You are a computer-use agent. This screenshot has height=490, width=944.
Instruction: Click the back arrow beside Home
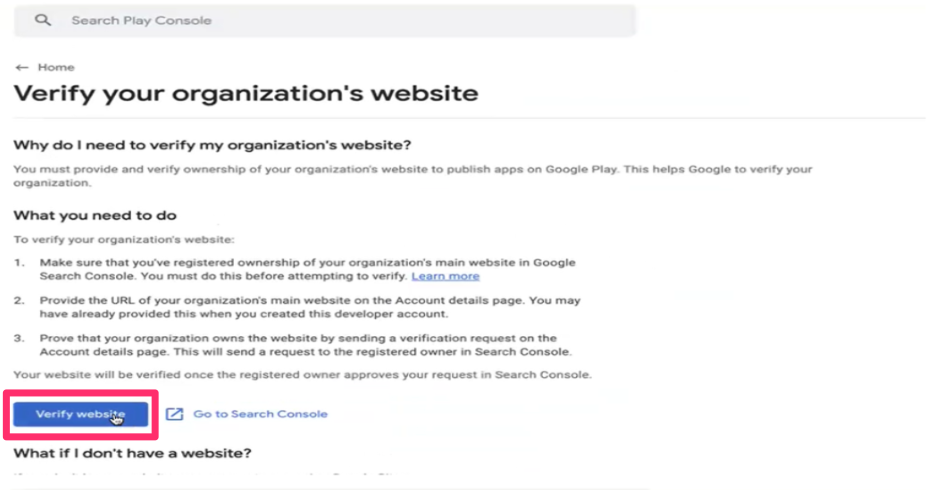point(22,67)
